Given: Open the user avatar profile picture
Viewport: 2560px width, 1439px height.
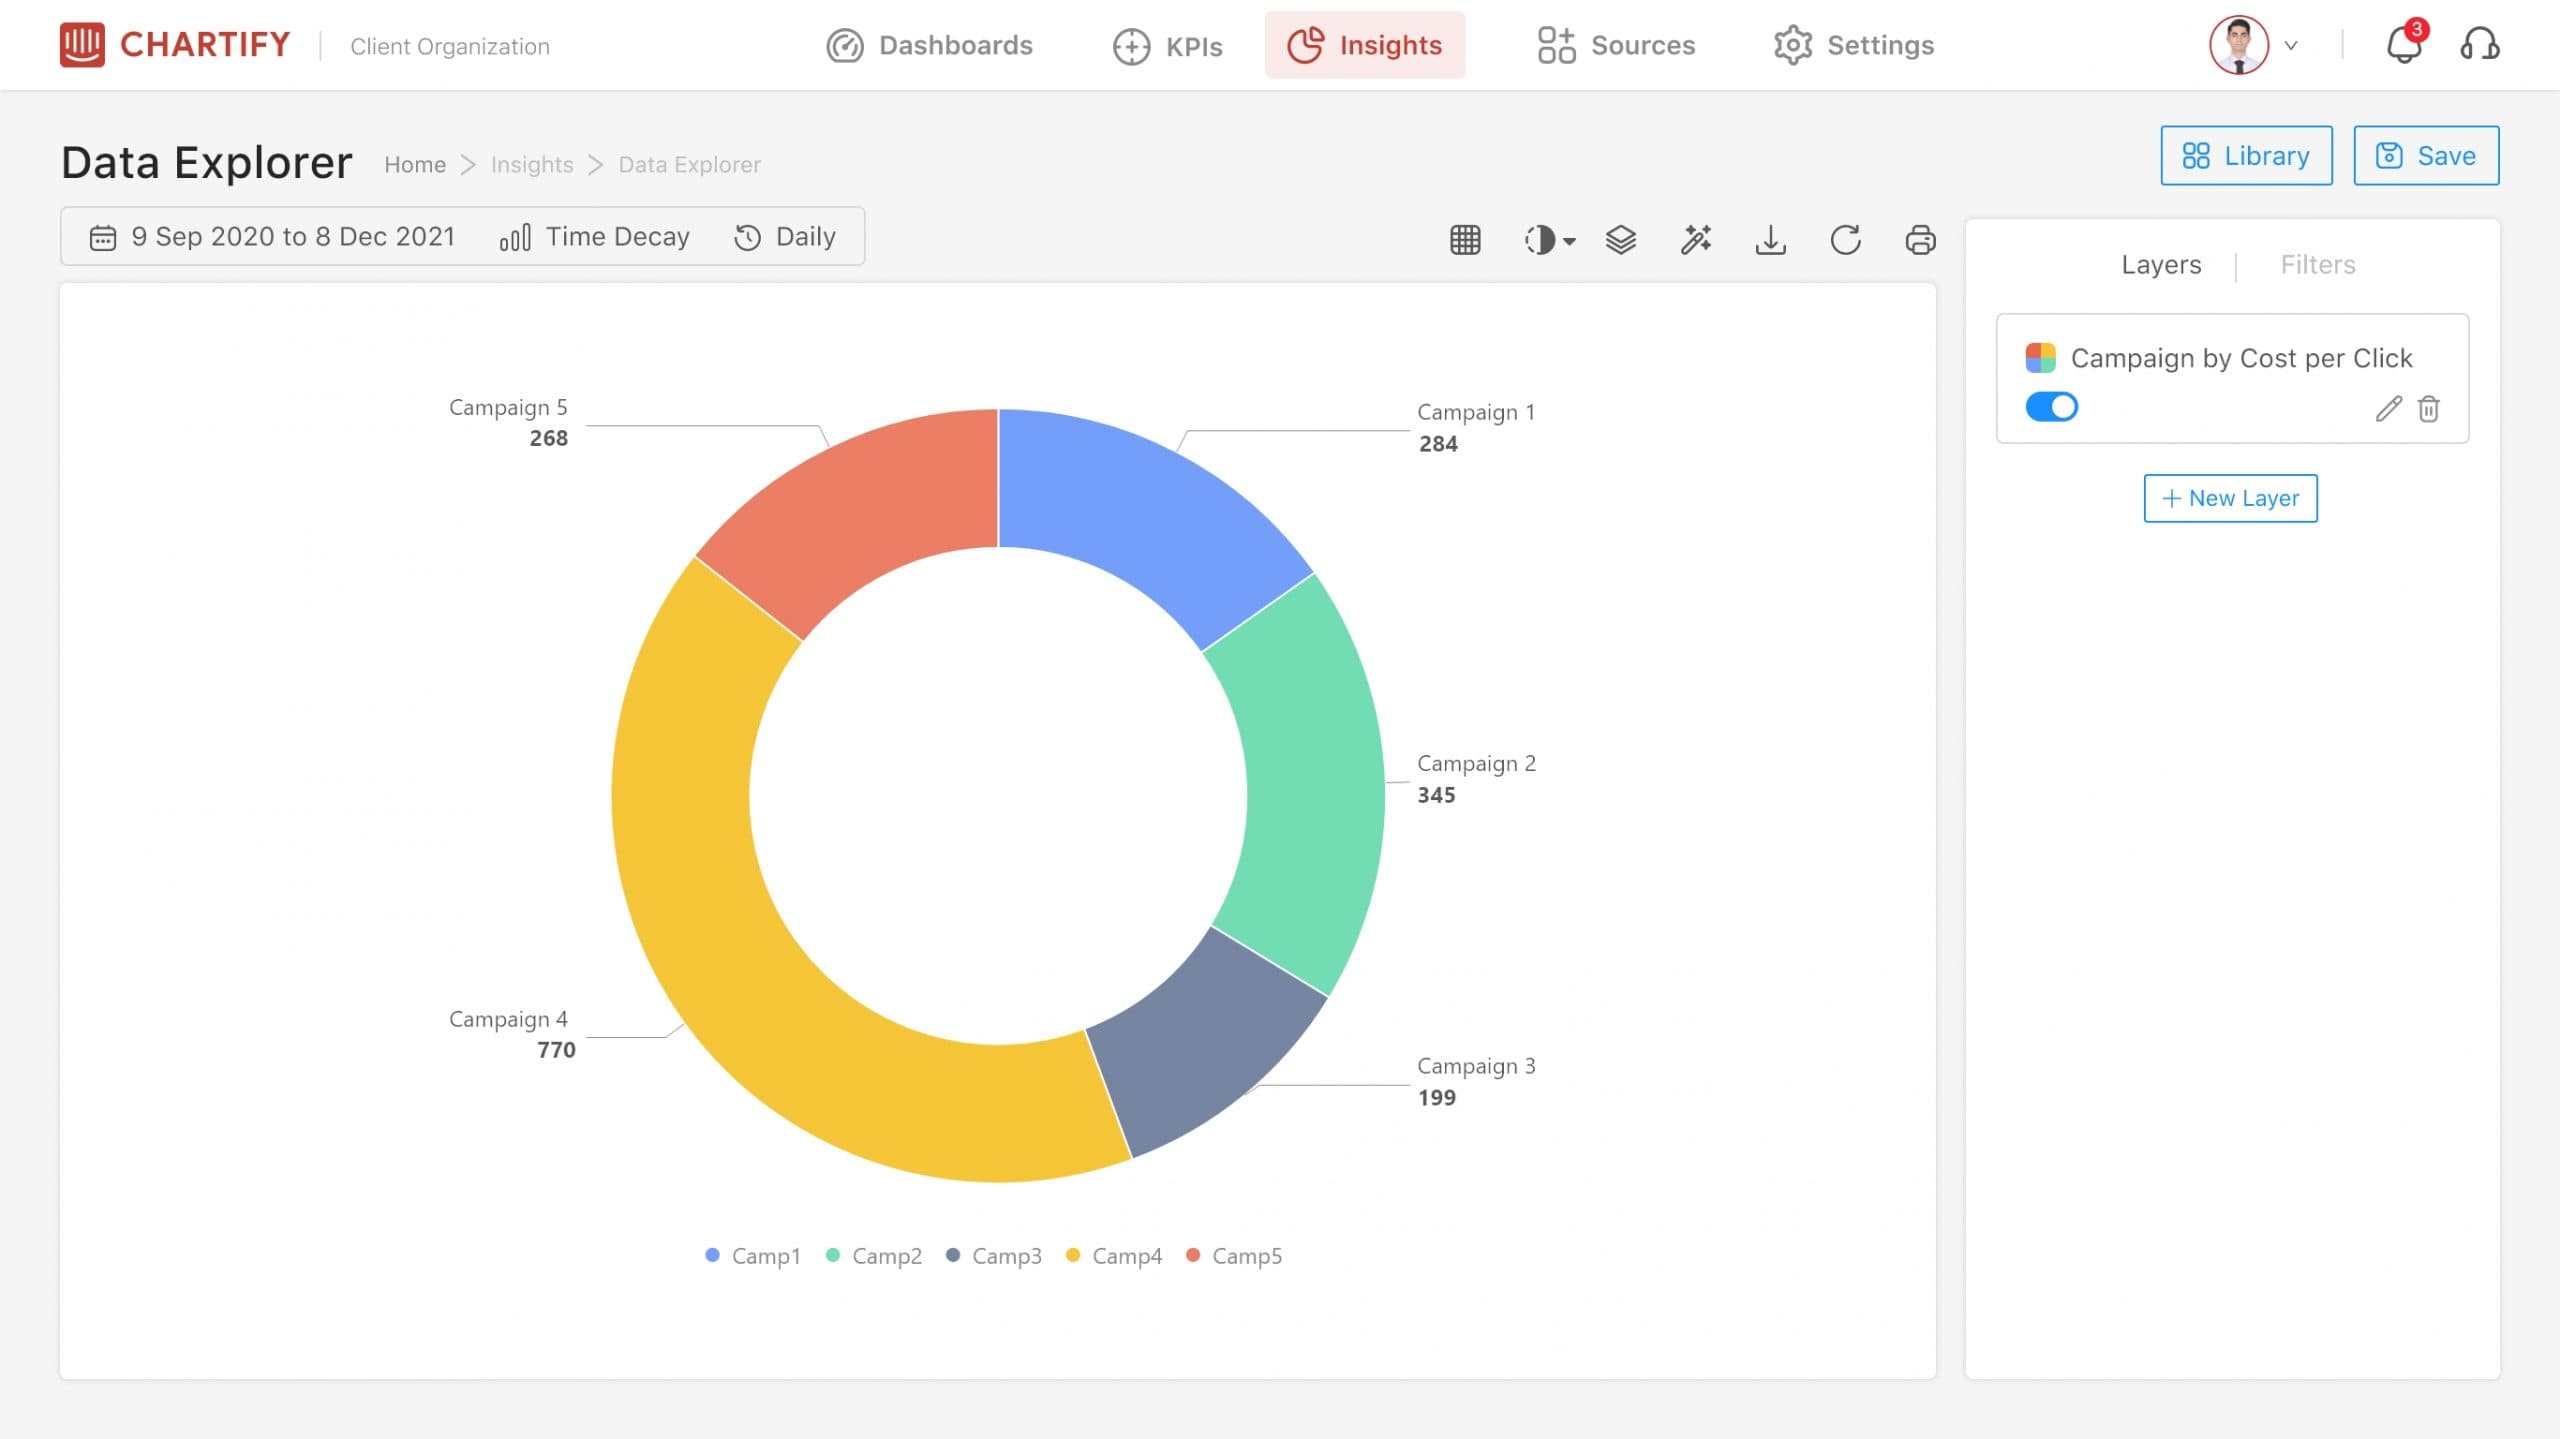Looking at the screenshot, I should (x=2239, y=45).
